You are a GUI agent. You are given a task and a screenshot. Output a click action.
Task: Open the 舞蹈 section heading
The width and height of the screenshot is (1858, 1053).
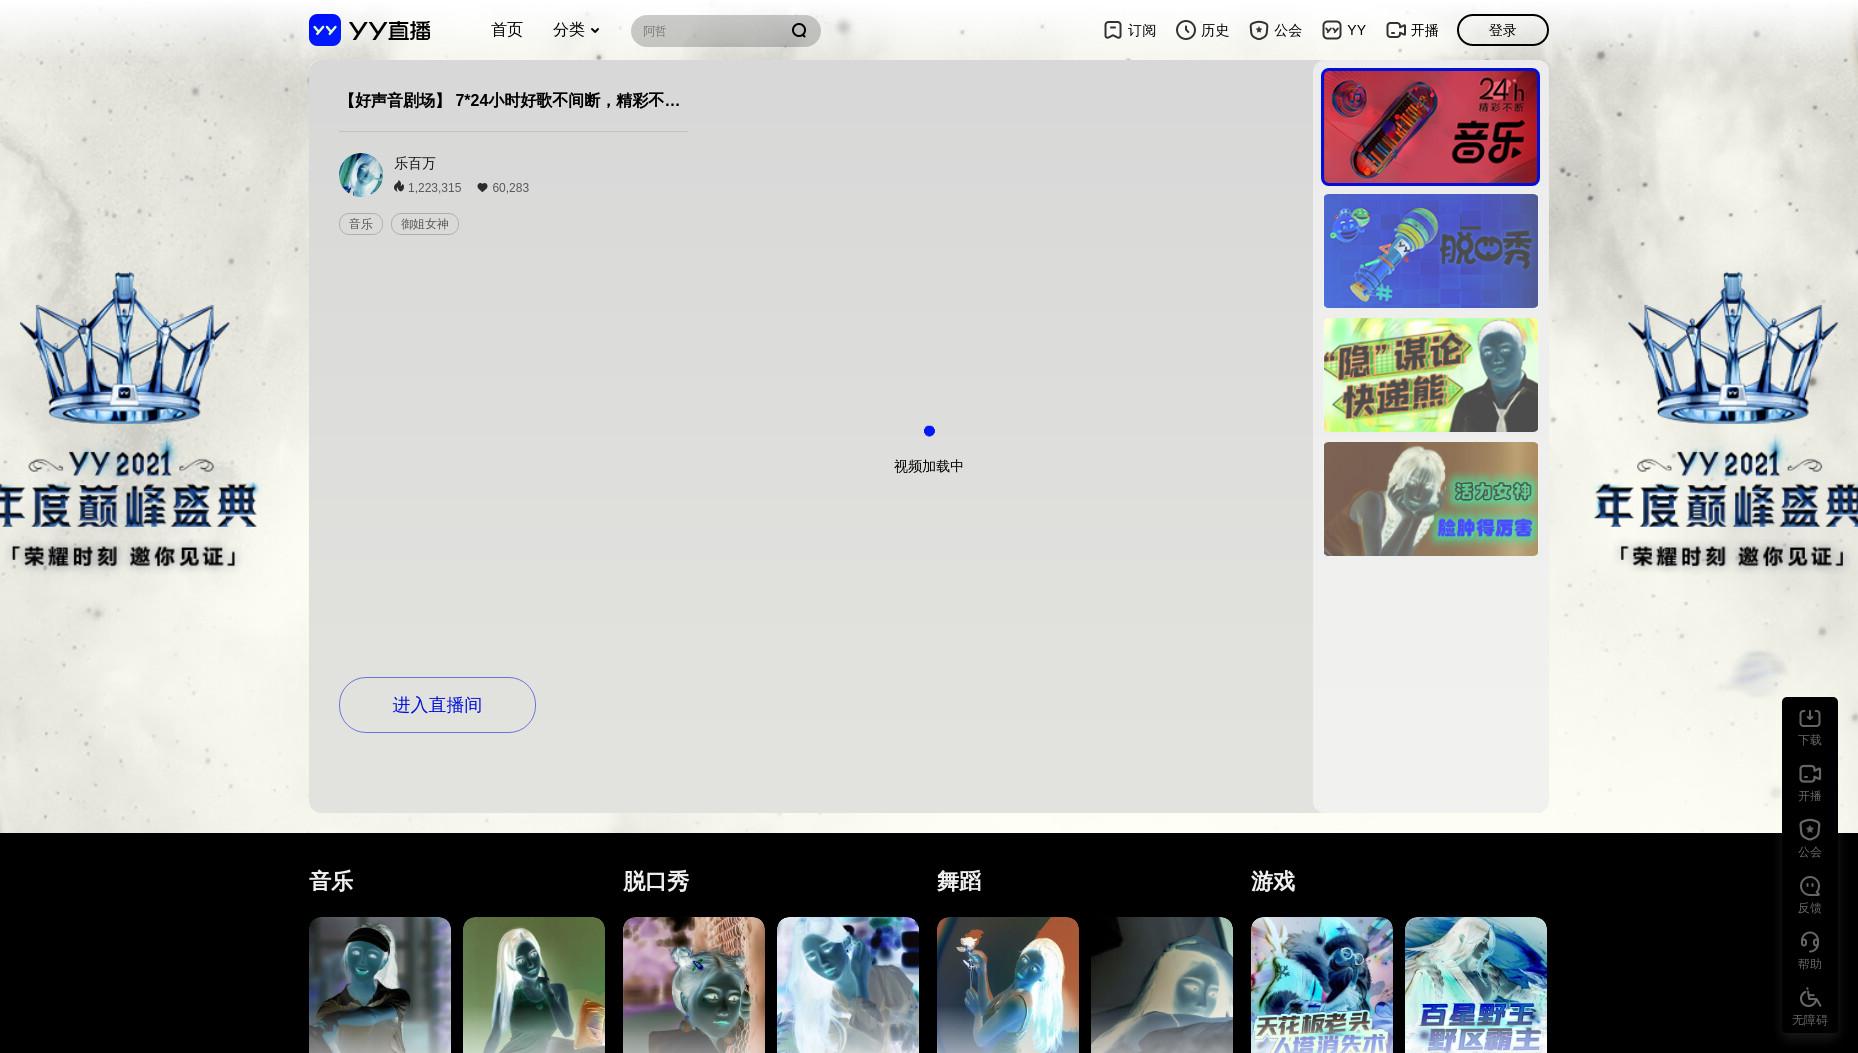(959, 881)
